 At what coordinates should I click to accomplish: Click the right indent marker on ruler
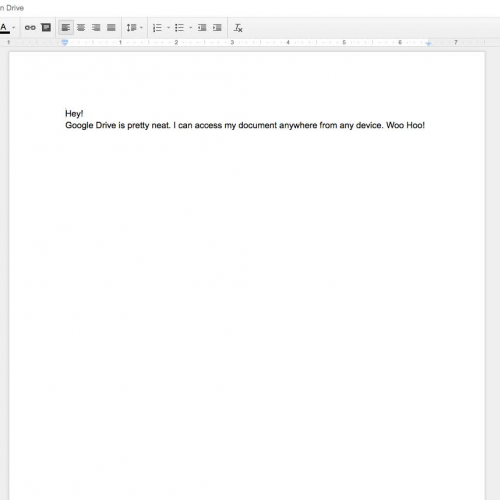[428, 43]
